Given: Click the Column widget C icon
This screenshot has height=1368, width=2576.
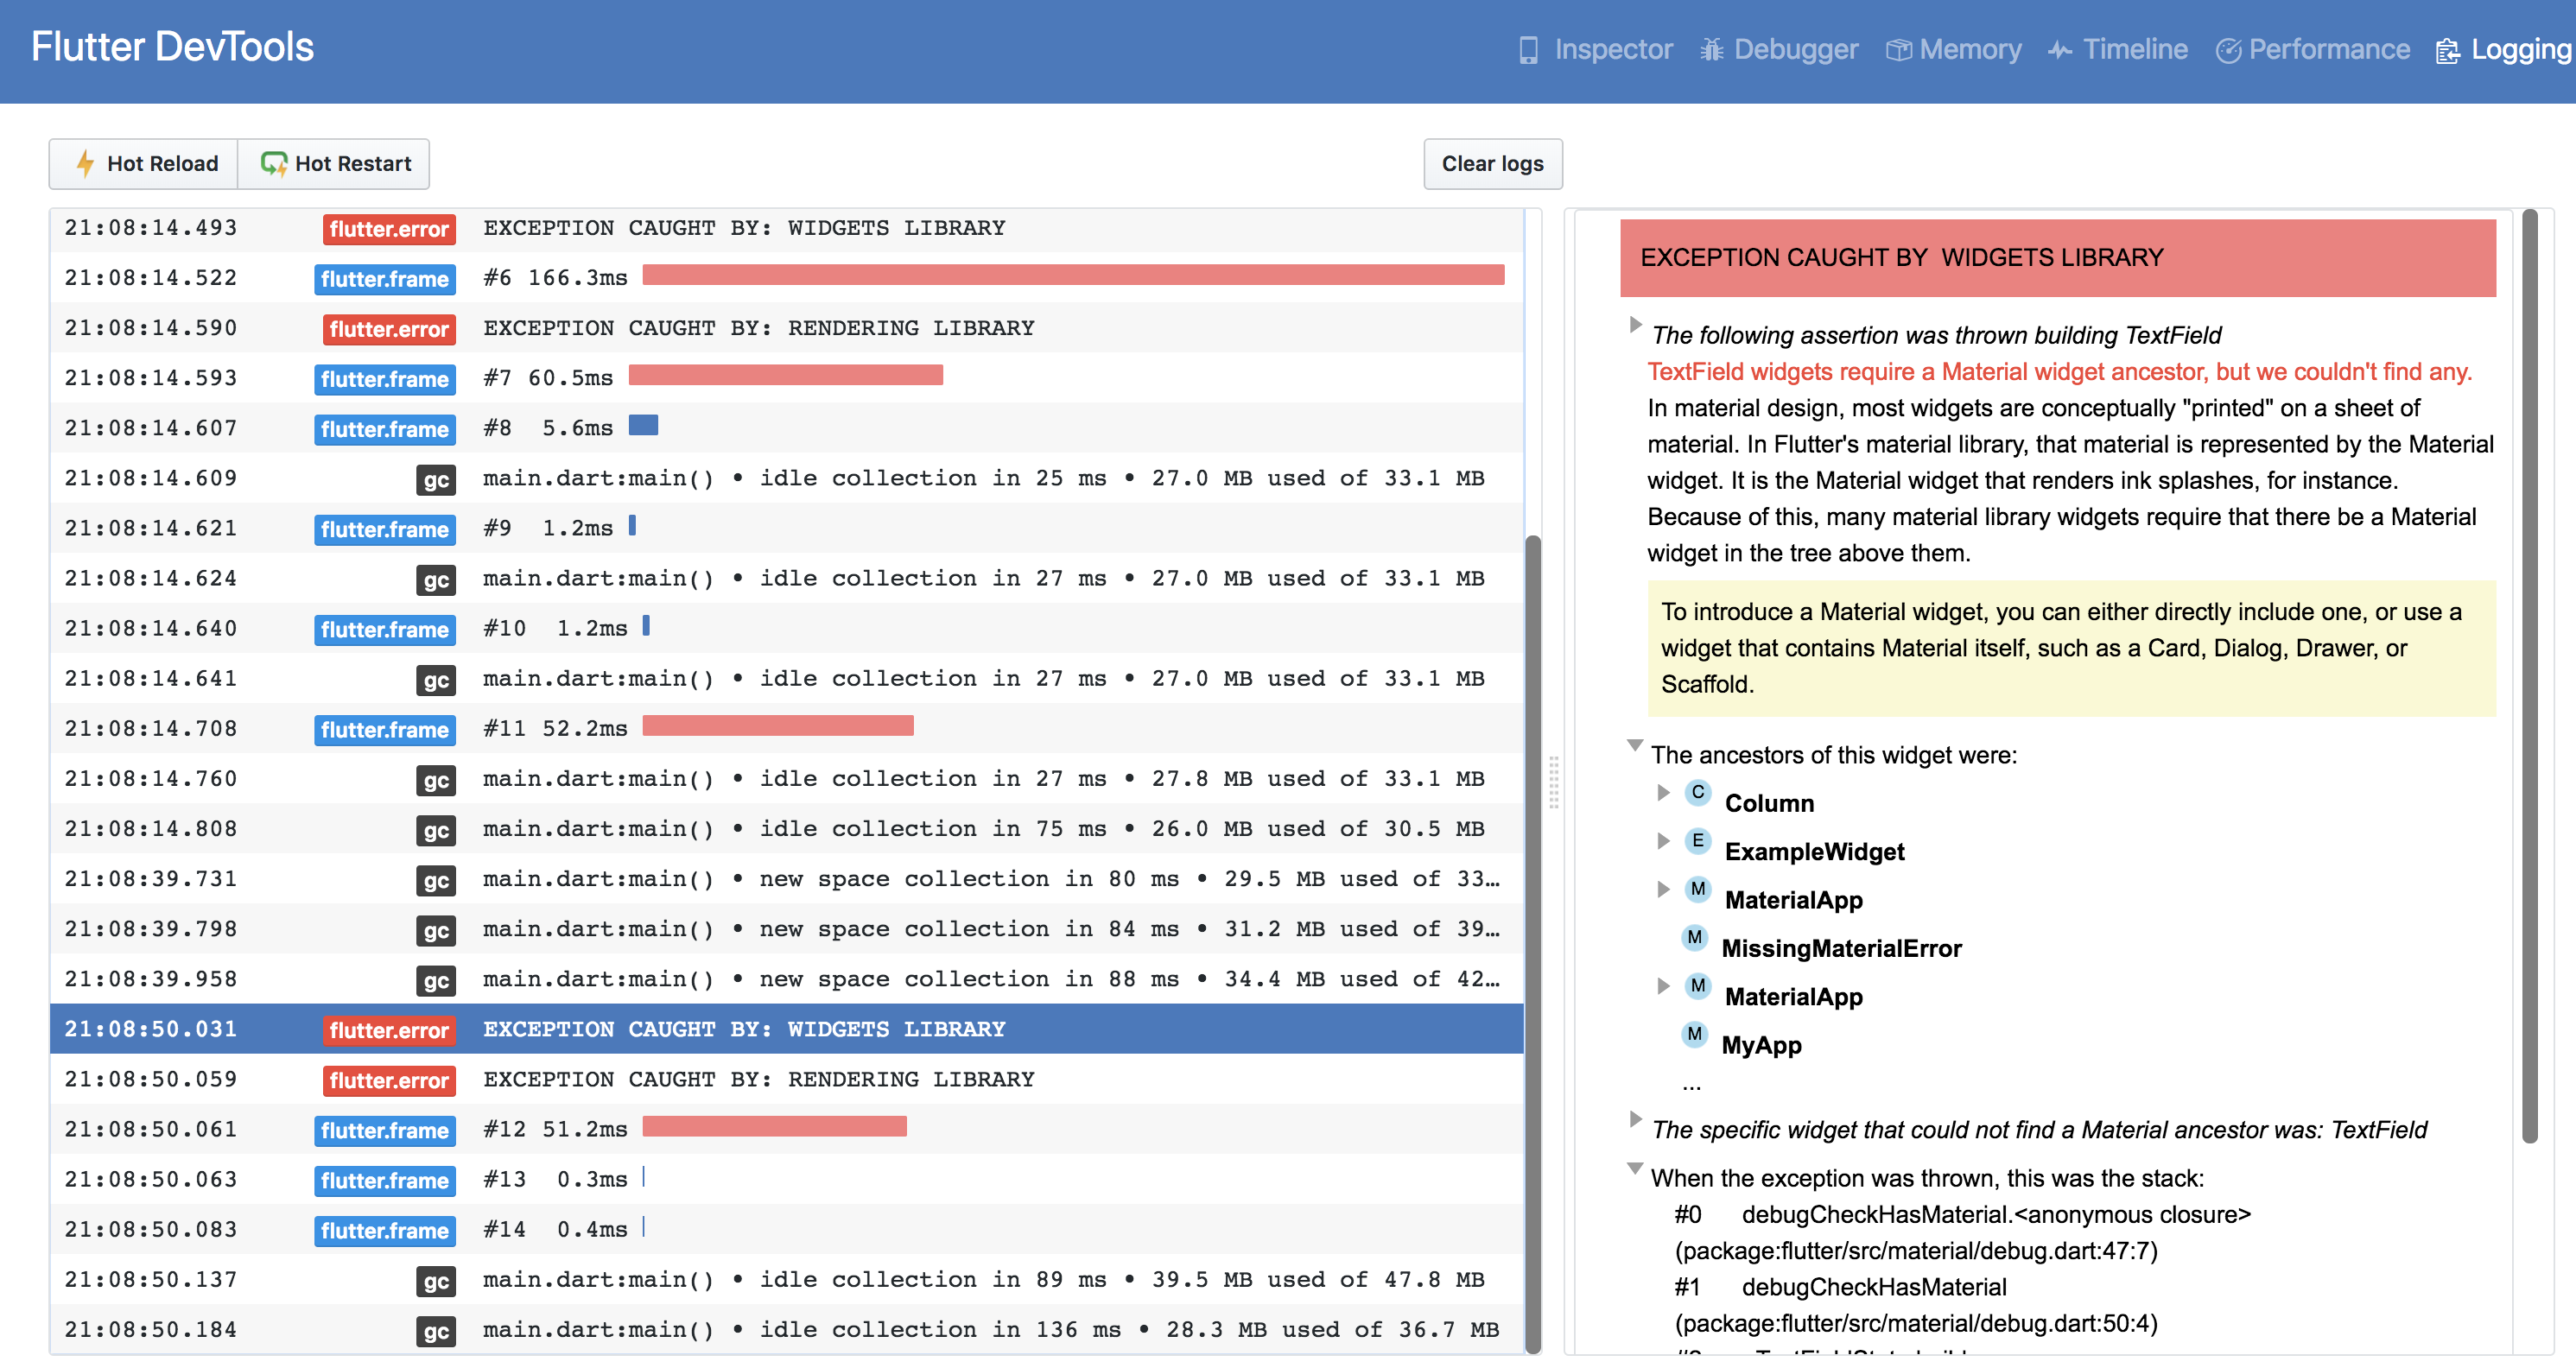Looking at the screenshot, I should click(1698, 792).
